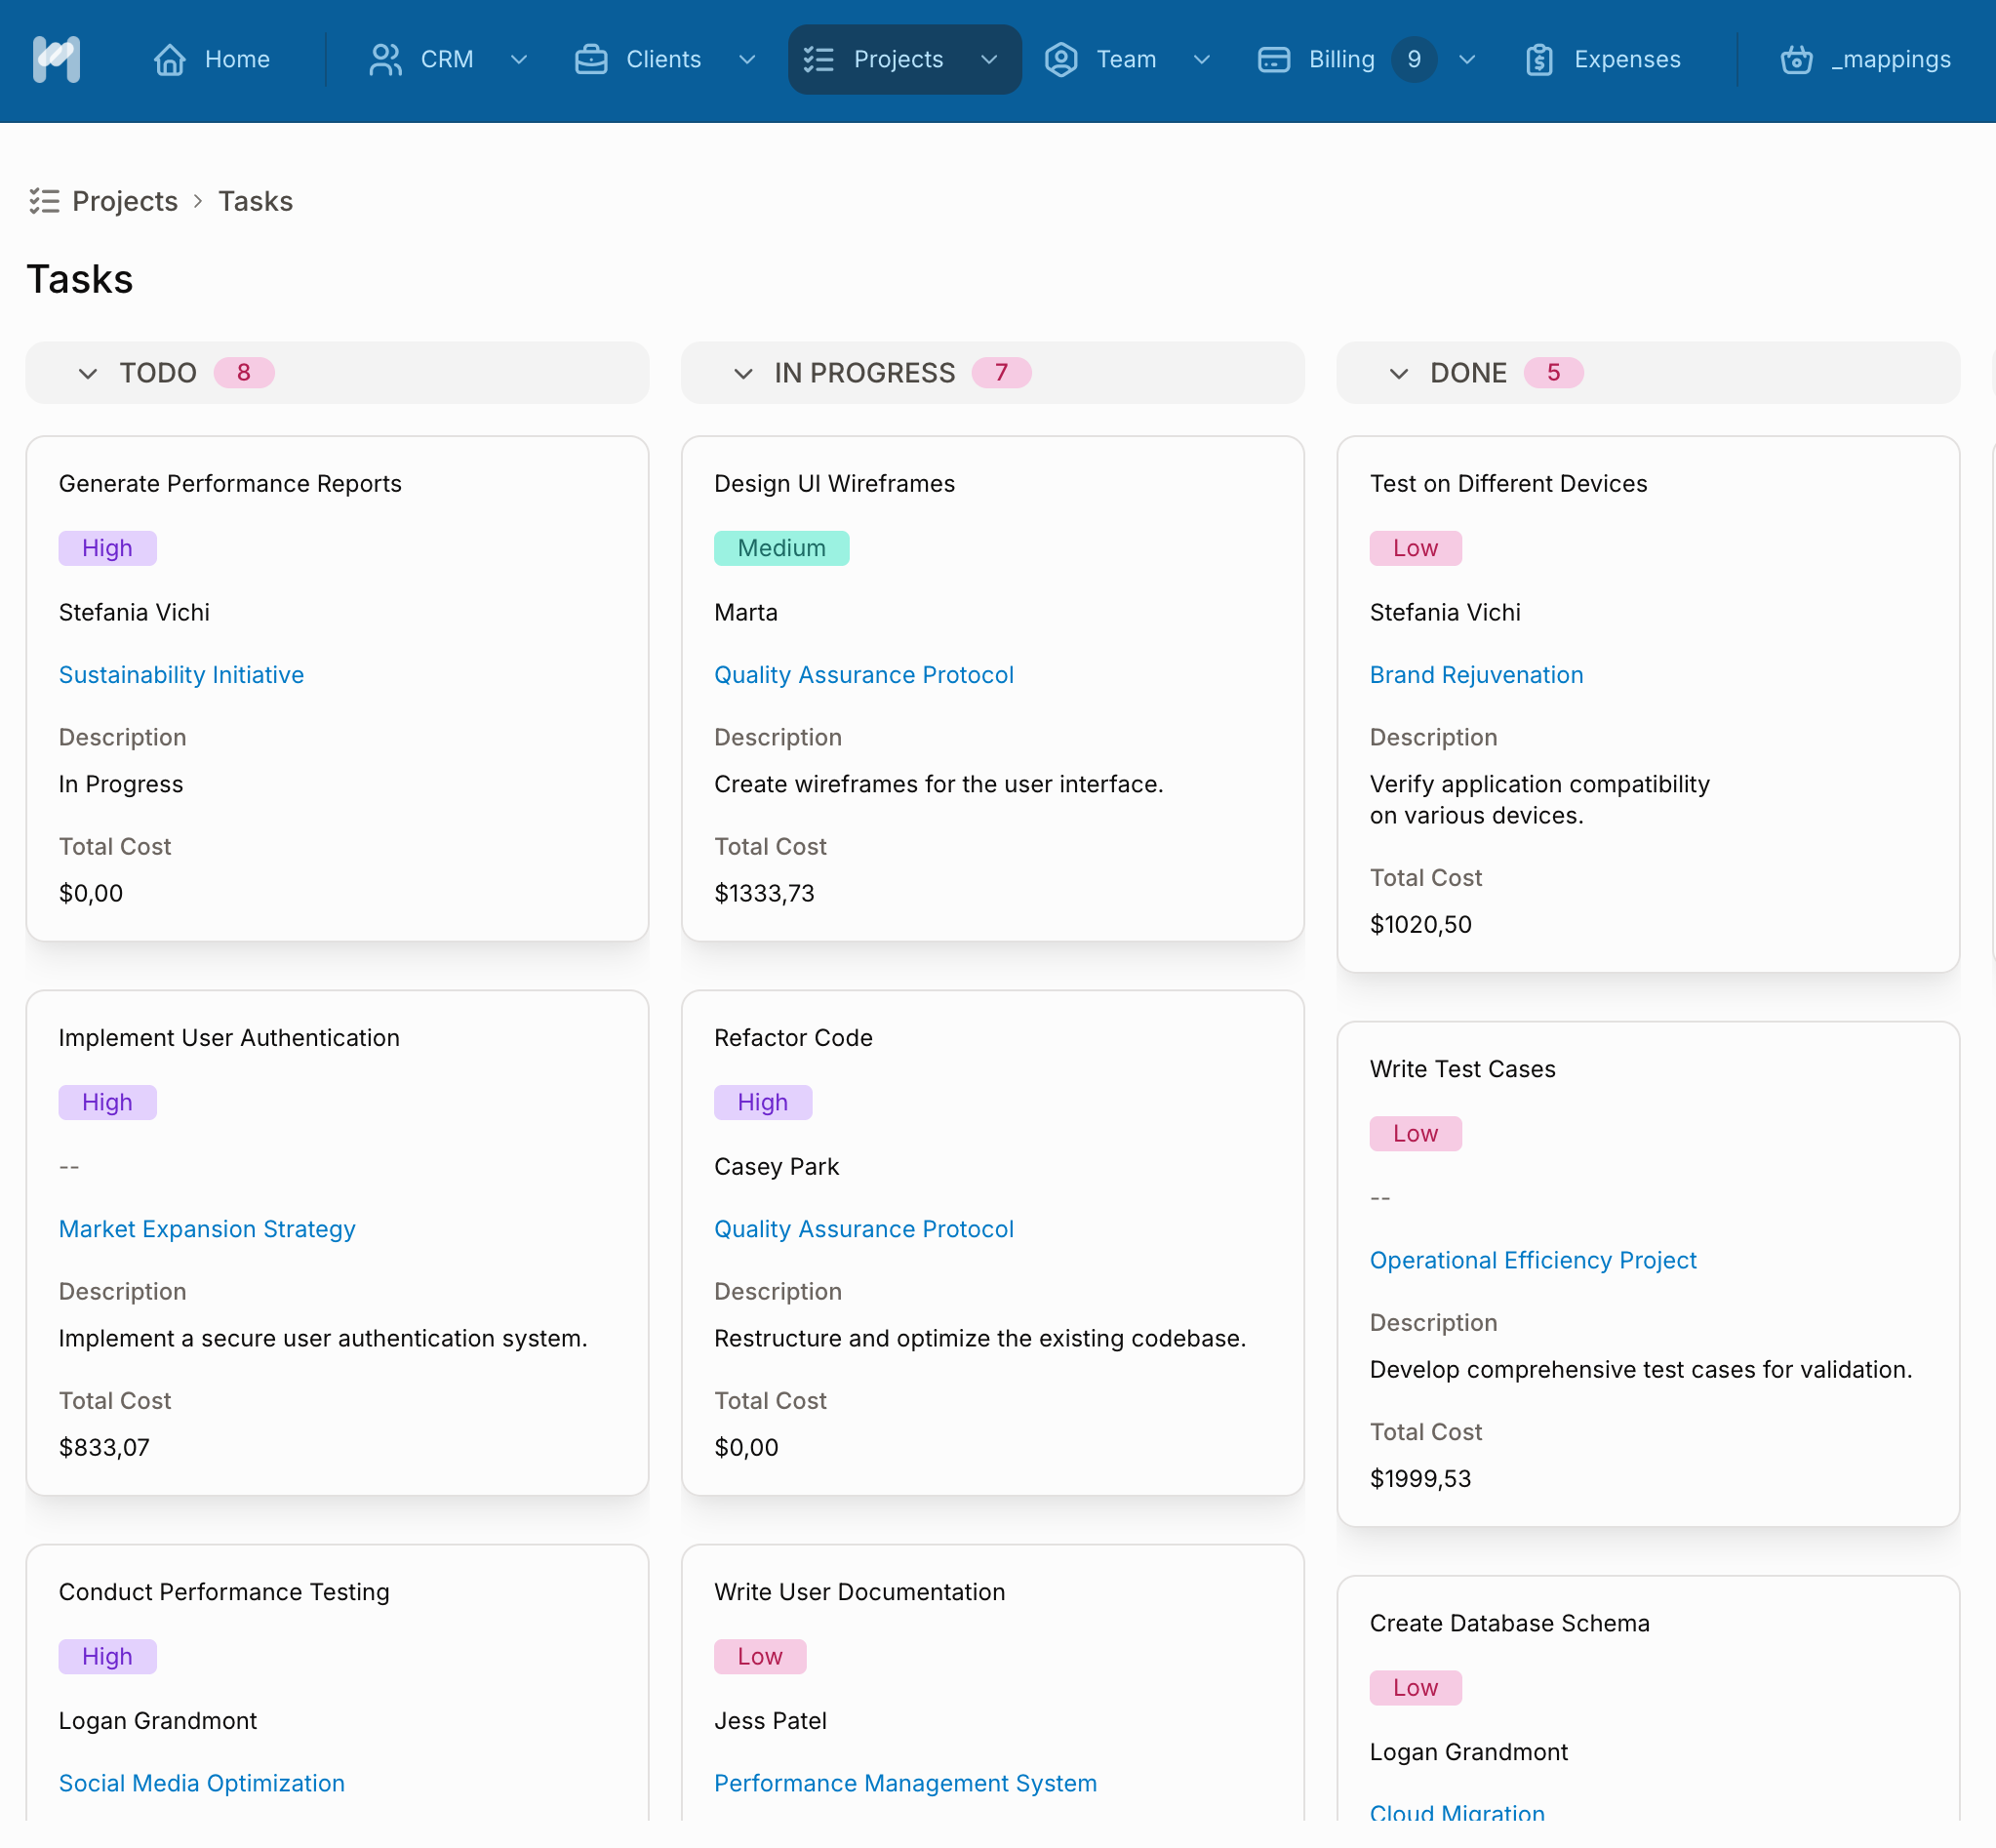Open the Projects menu in the navbar
1996x1848 pixels.
point(897,59)
